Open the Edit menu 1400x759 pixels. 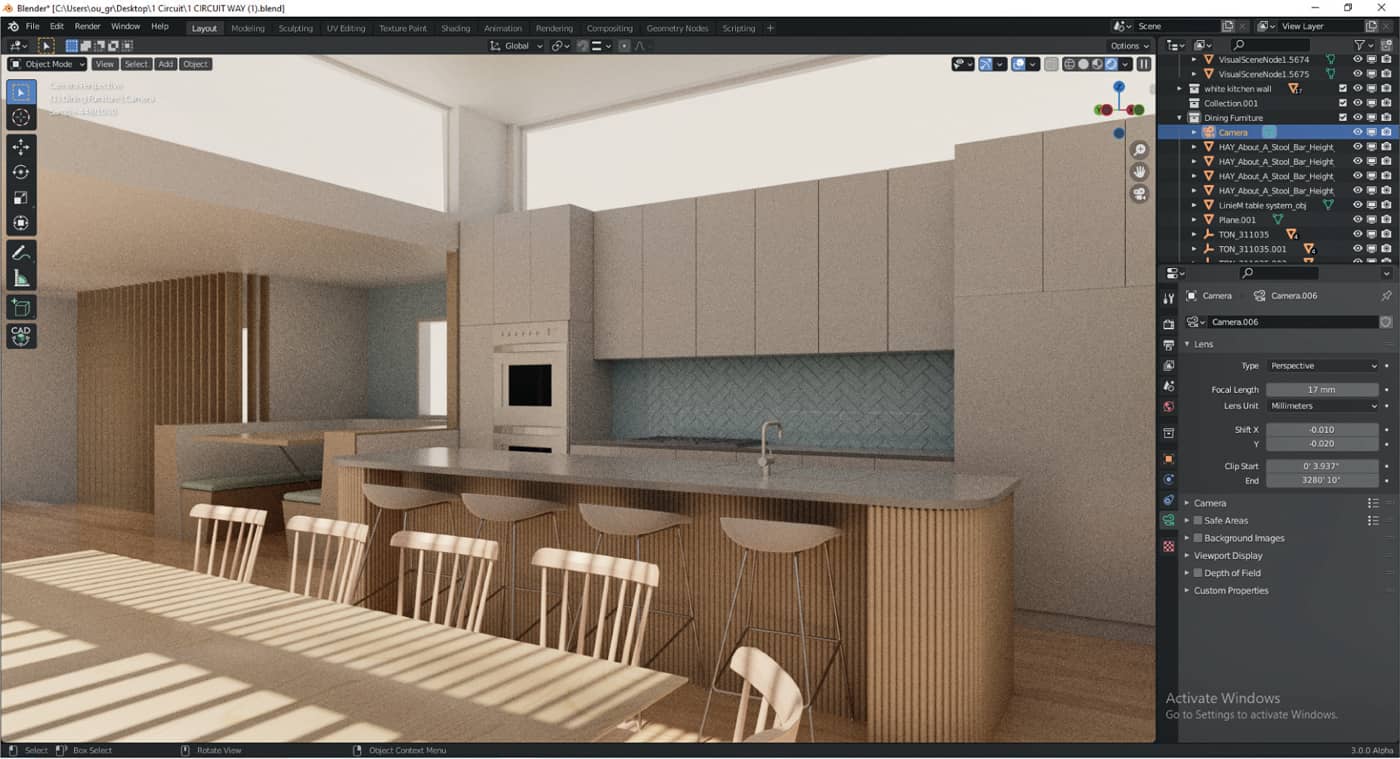click(57, 26)
